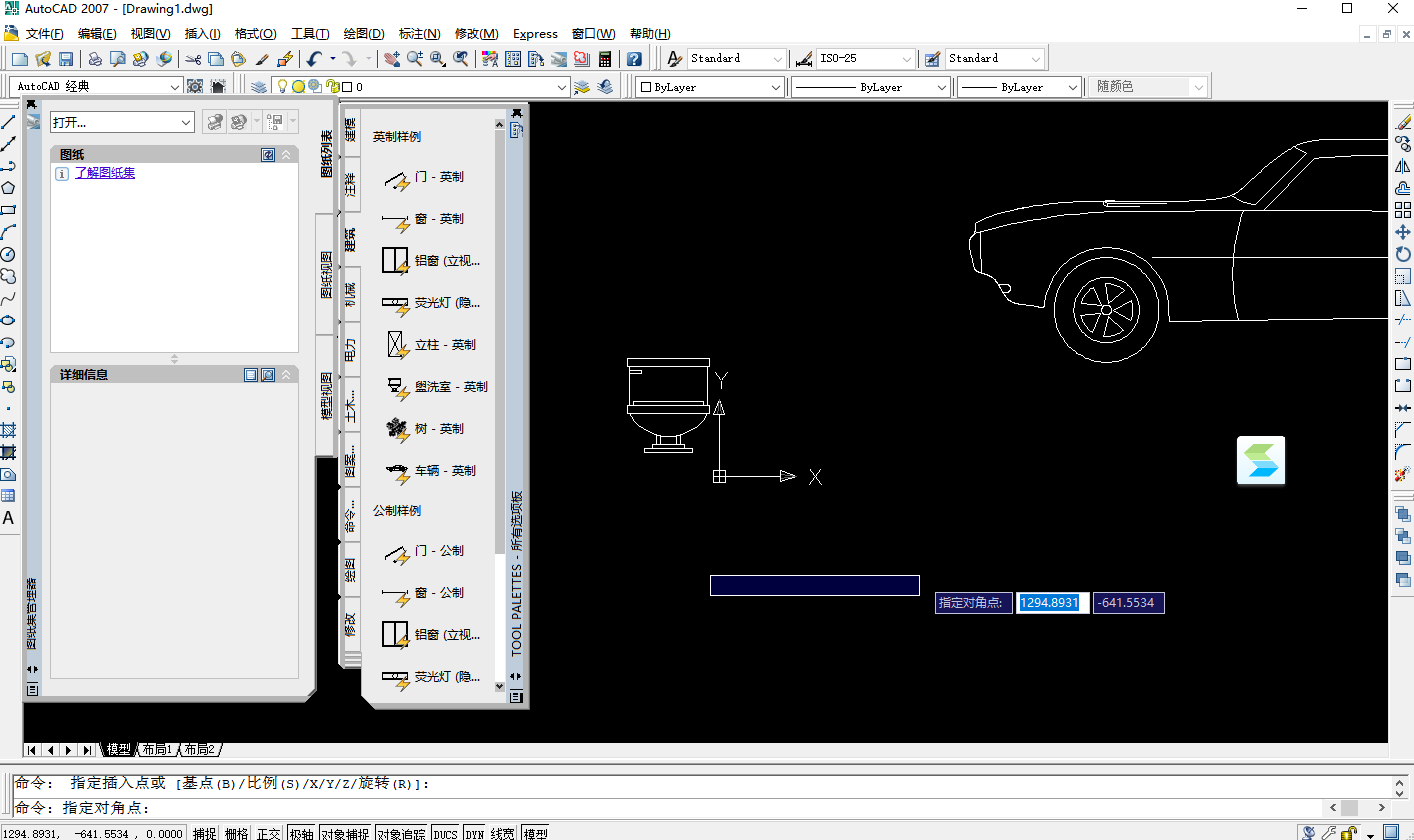Open the ISO-25 dimension style dropdown
Viewport: 1414px width, 840px height.
tap(865, 59)
